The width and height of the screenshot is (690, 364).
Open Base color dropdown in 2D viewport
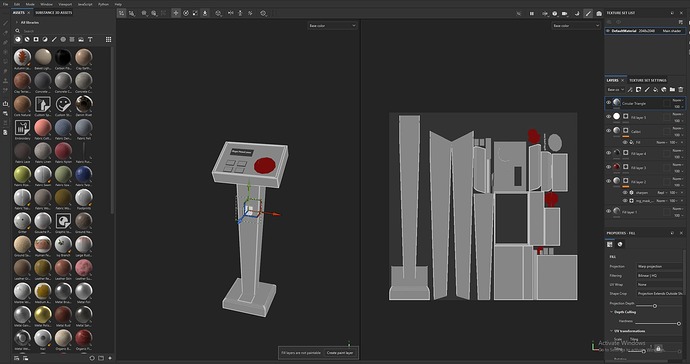coord(576,26)
